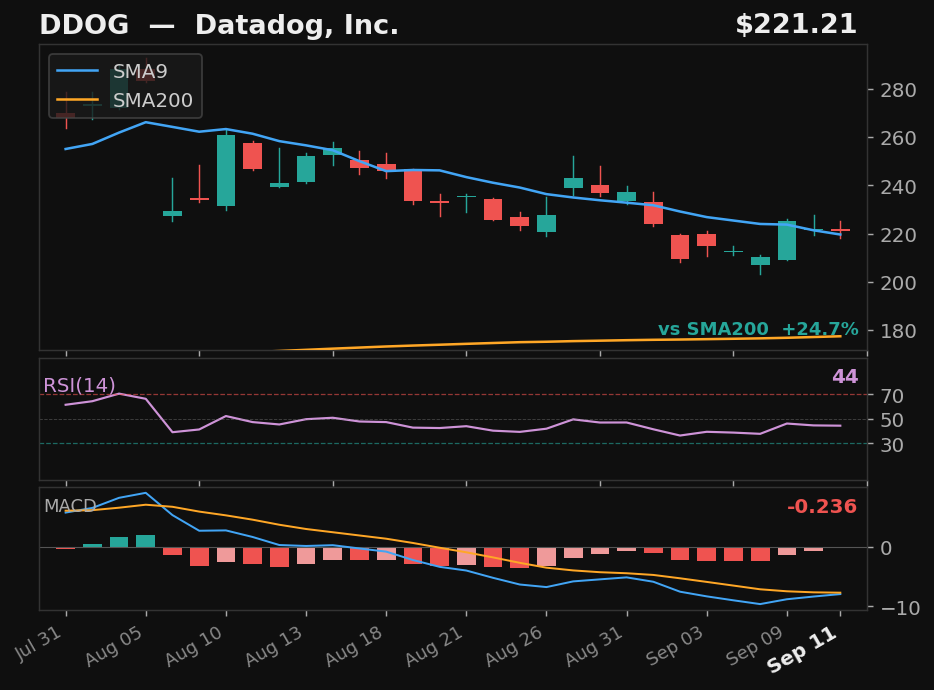This screenshot has height=690, width=934.
Task: Click the RSI 70 axis label
Action: coord(892,396)
